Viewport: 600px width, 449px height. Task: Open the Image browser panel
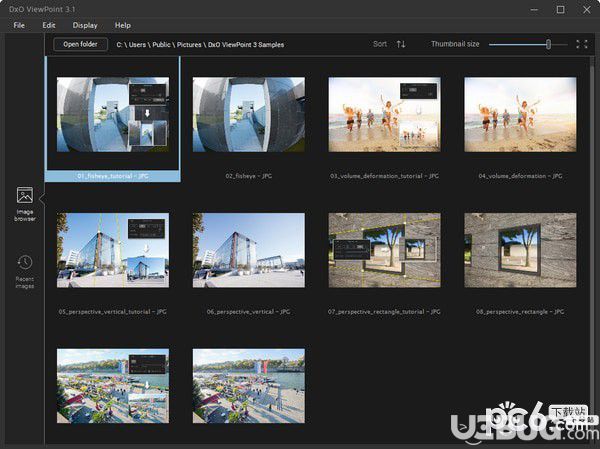click(25, 204)
